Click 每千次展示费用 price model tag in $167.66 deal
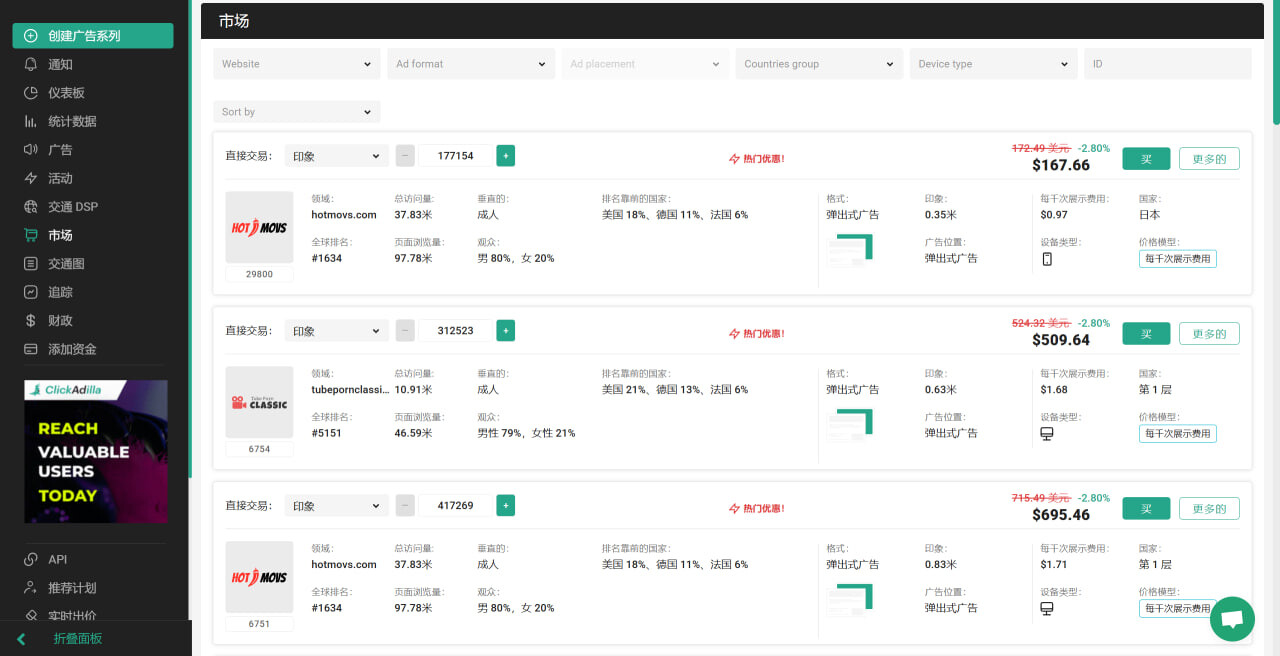Image resolution: width=1280 pixels, height=656 pixels. (x=1178, y=259)
